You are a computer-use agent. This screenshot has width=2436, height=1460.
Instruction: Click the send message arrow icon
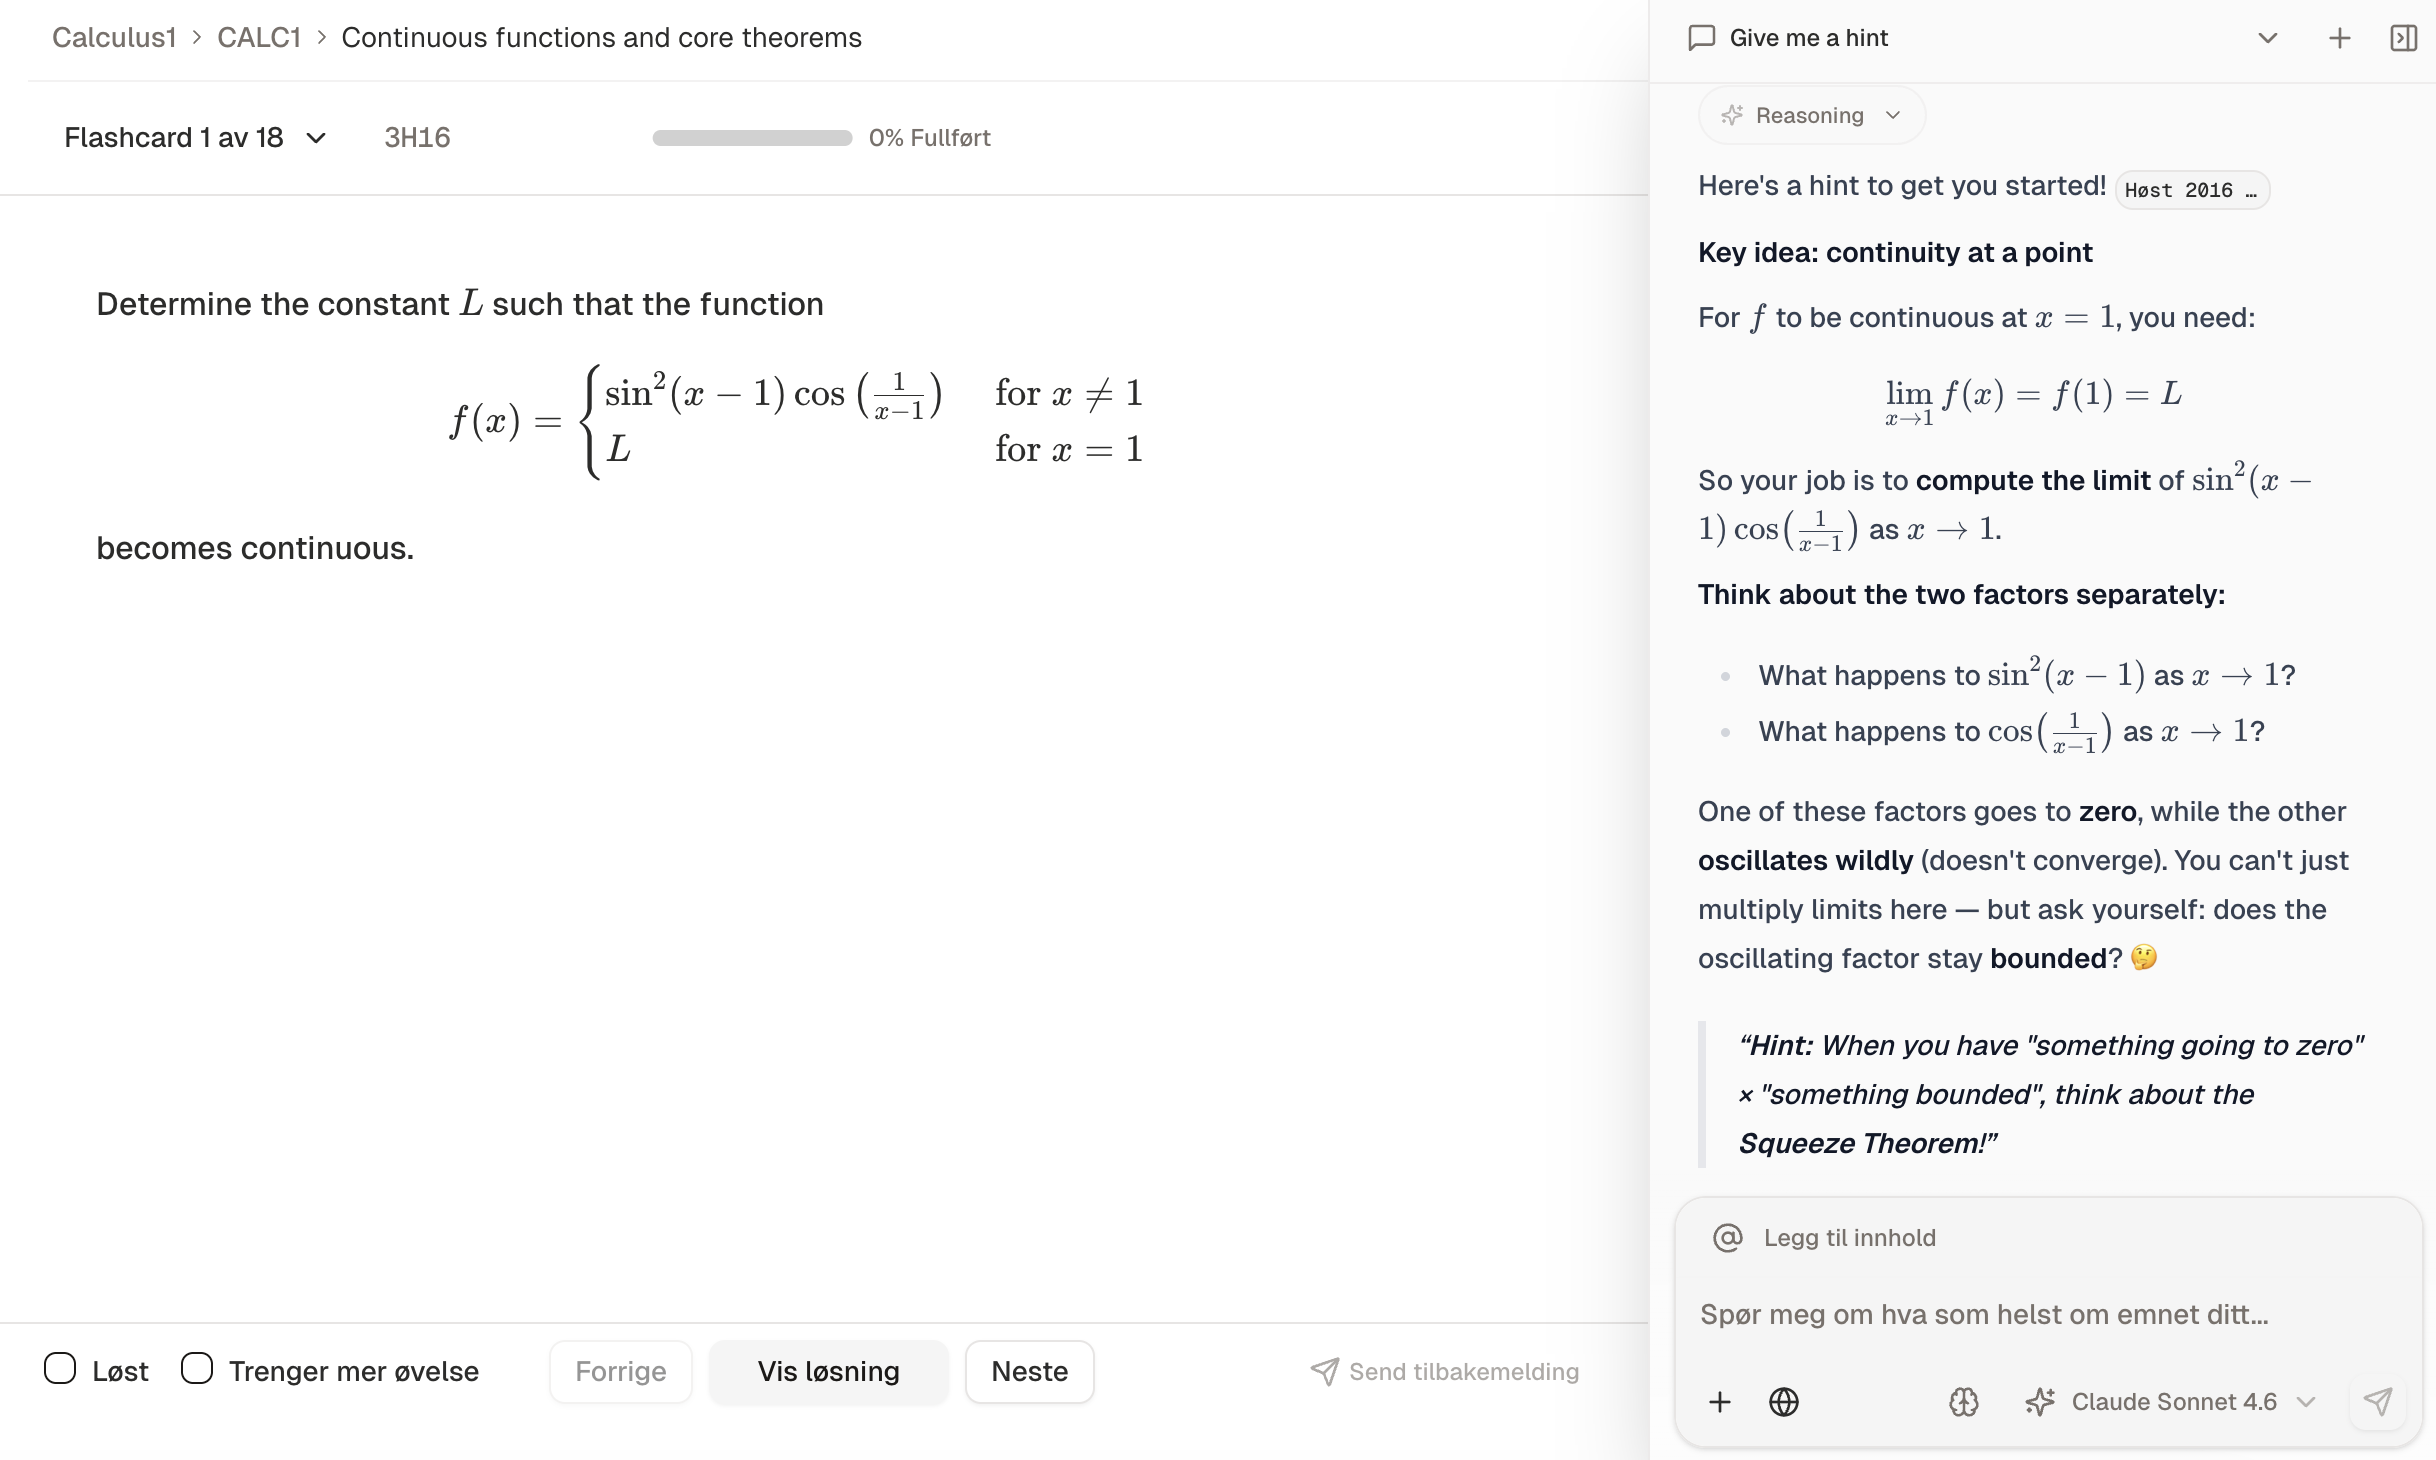point(2377,1402)
